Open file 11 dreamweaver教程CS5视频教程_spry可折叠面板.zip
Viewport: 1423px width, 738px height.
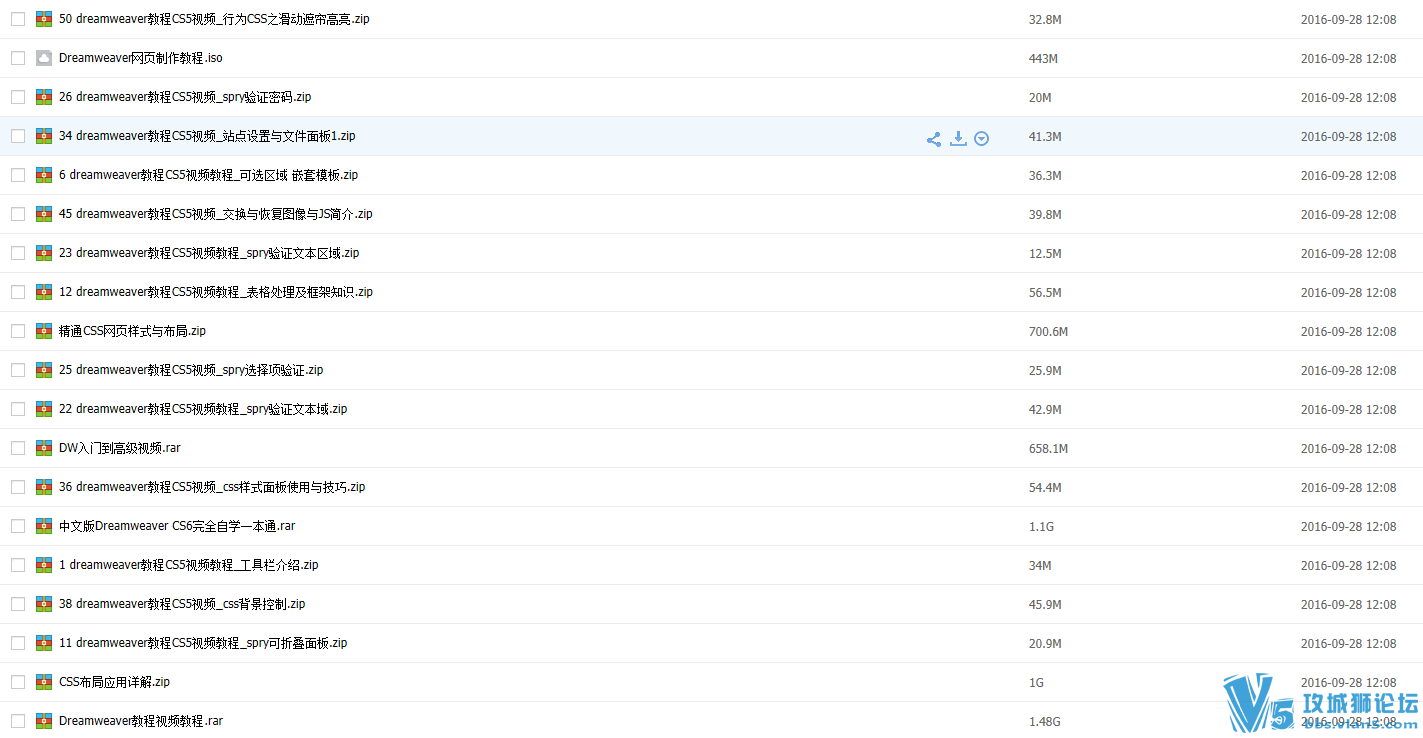[203, 643]
